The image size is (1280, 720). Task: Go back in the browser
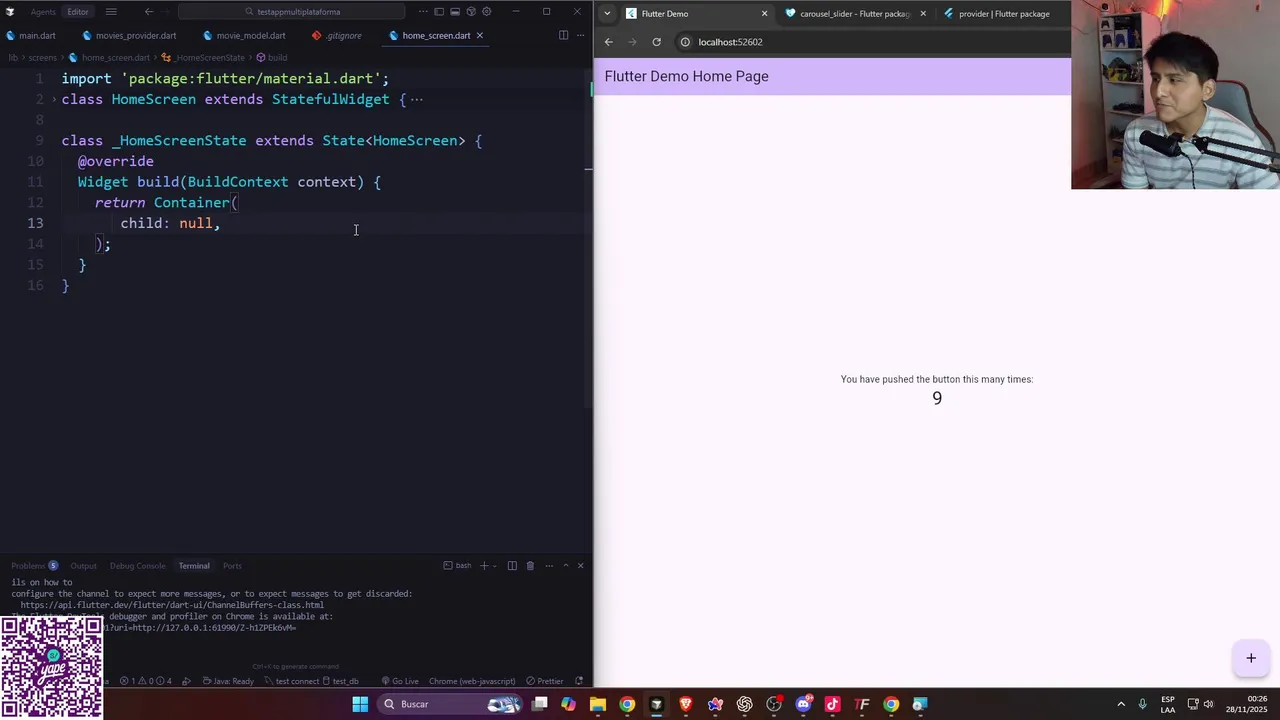coord(608,42)
